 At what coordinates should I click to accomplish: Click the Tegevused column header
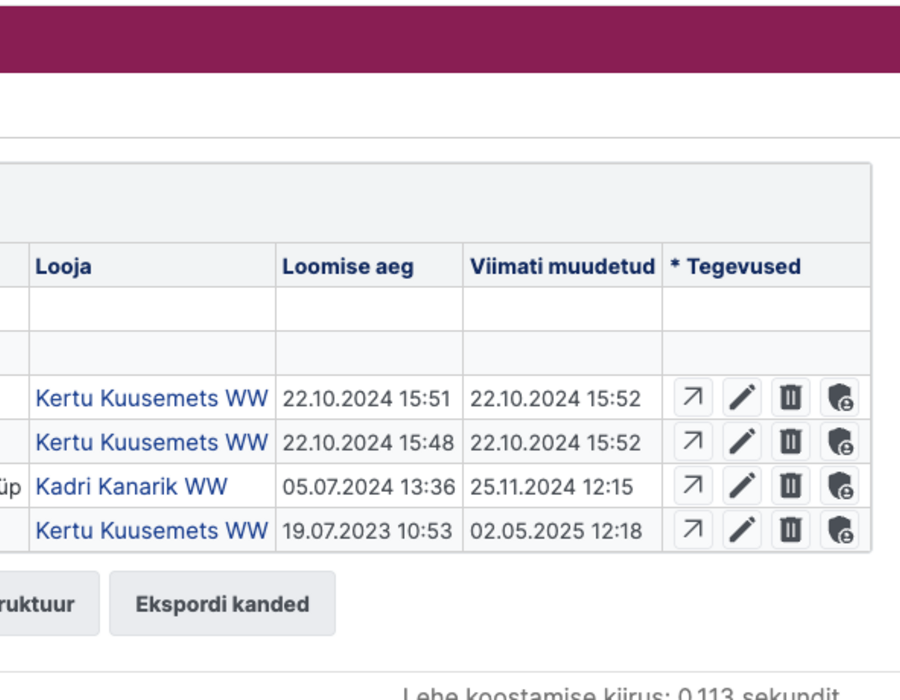735,266
